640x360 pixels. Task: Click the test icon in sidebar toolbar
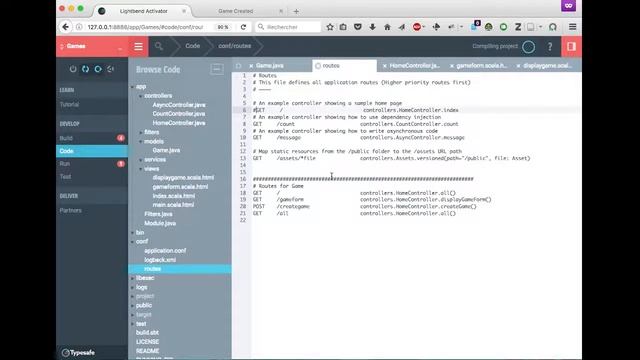coord(110,69)
